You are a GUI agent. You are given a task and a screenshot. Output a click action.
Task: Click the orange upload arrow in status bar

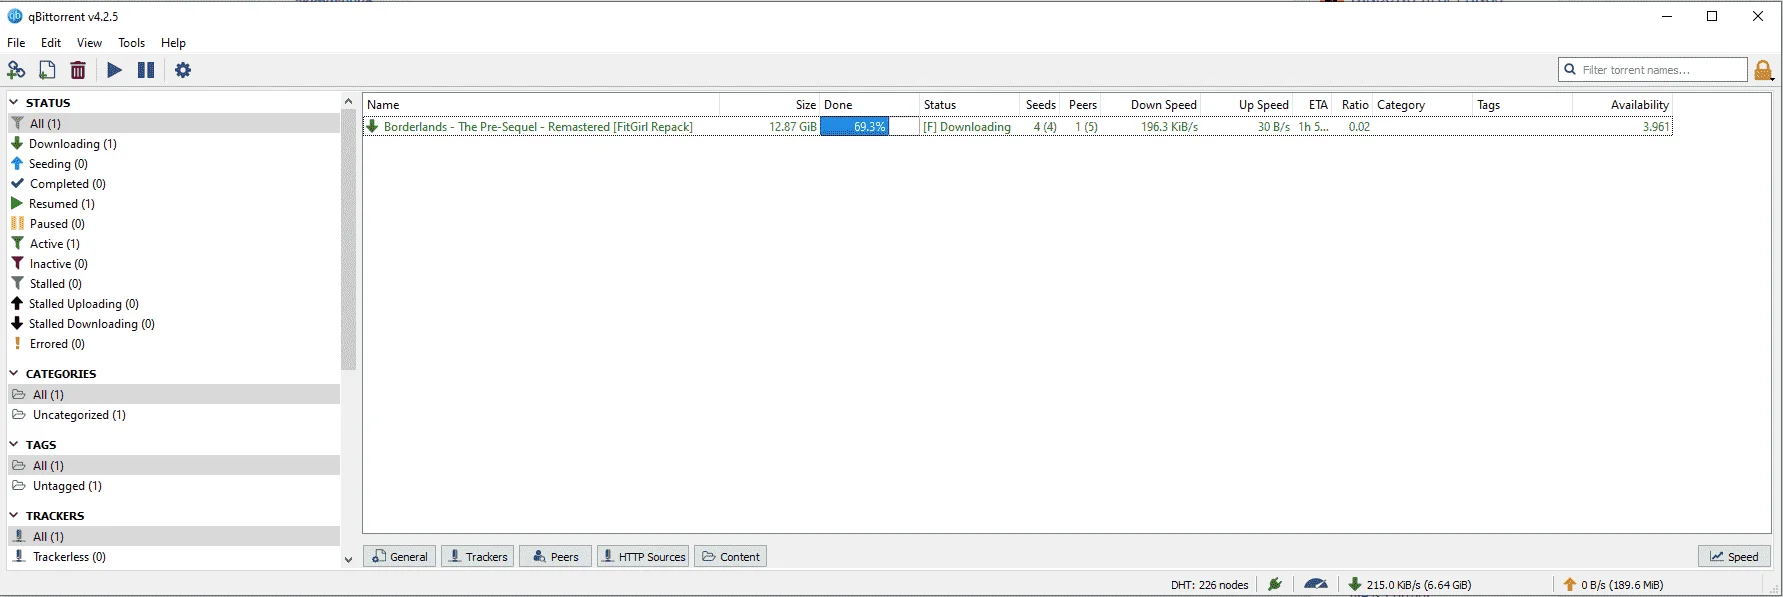tap(1570, 584)
